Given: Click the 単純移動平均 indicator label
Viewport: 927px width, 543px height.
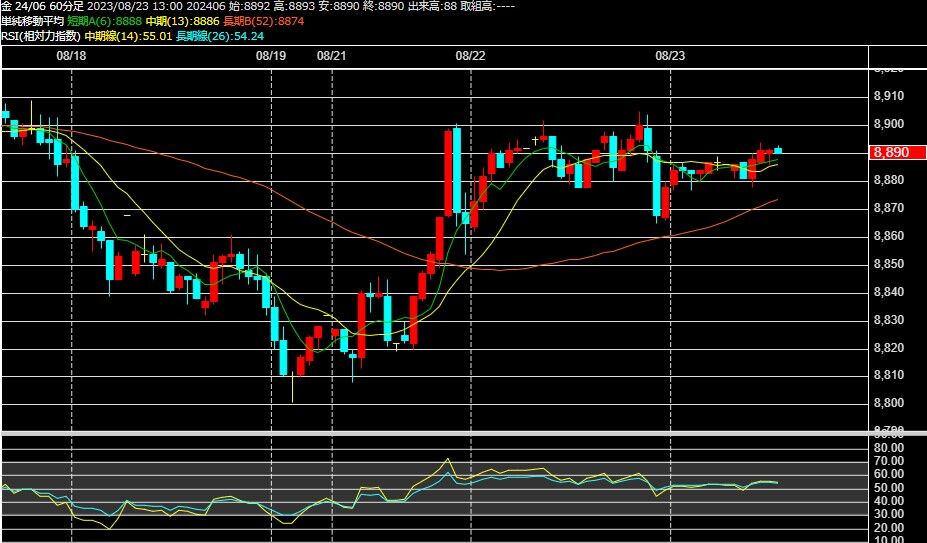Looking at the screenshot, I should click(32, 21).
